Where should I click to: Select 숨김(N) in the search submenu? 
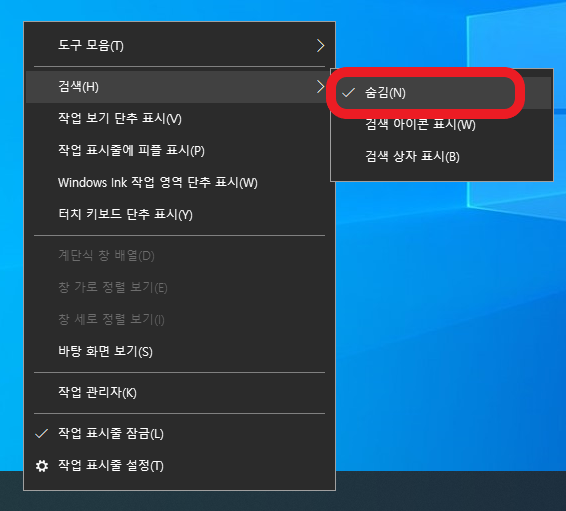point(441,93)
